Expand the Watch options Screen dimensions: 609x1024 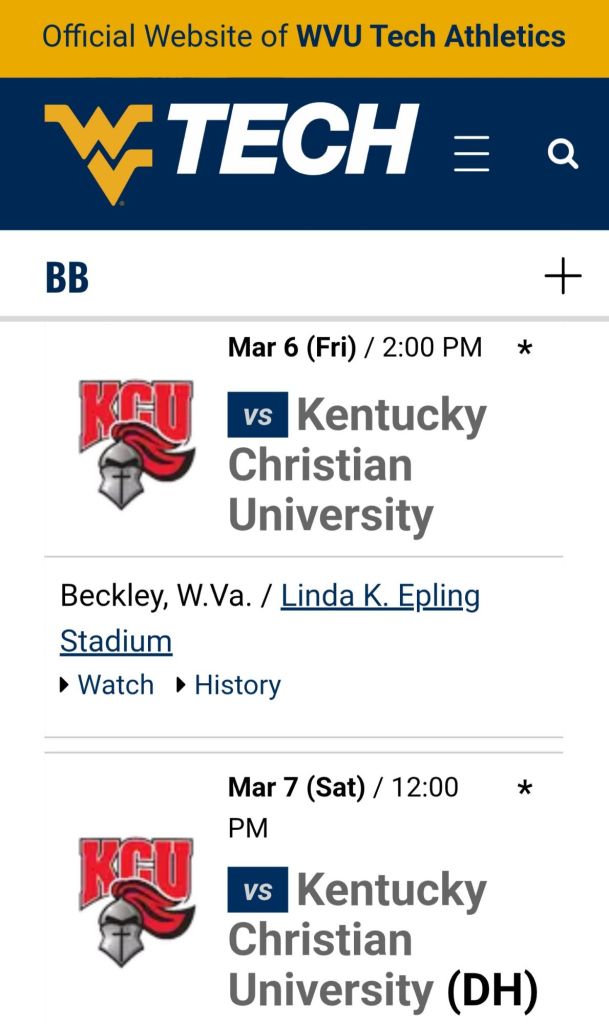pos(107,685)
